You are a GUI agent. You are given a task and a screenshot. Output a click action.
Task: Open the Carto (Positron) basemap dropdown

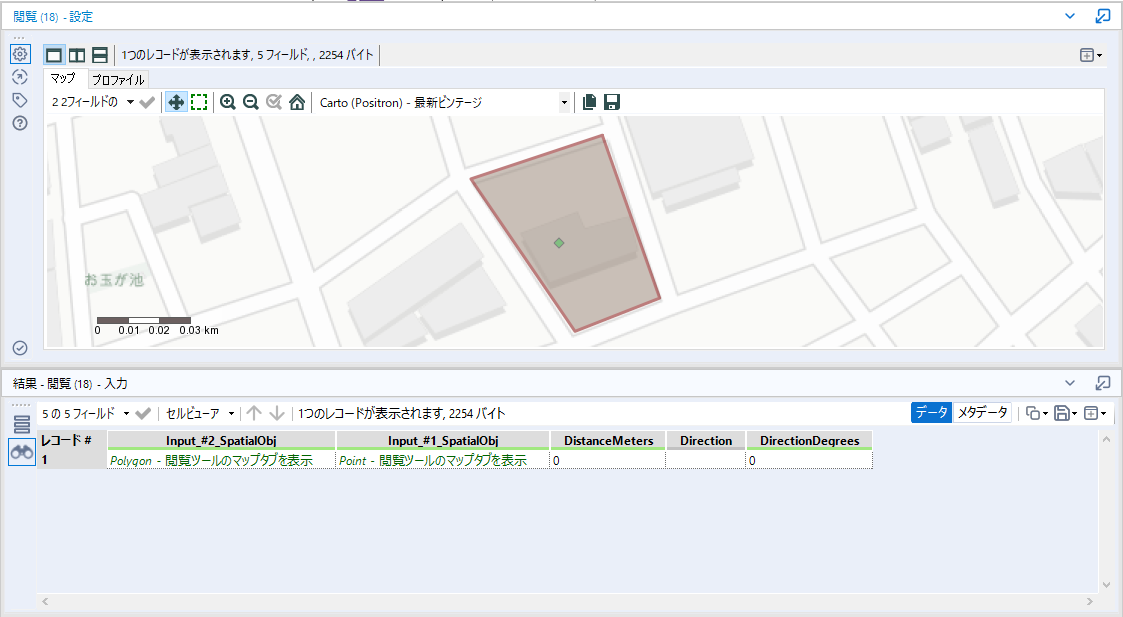click(x=563, y=101)
